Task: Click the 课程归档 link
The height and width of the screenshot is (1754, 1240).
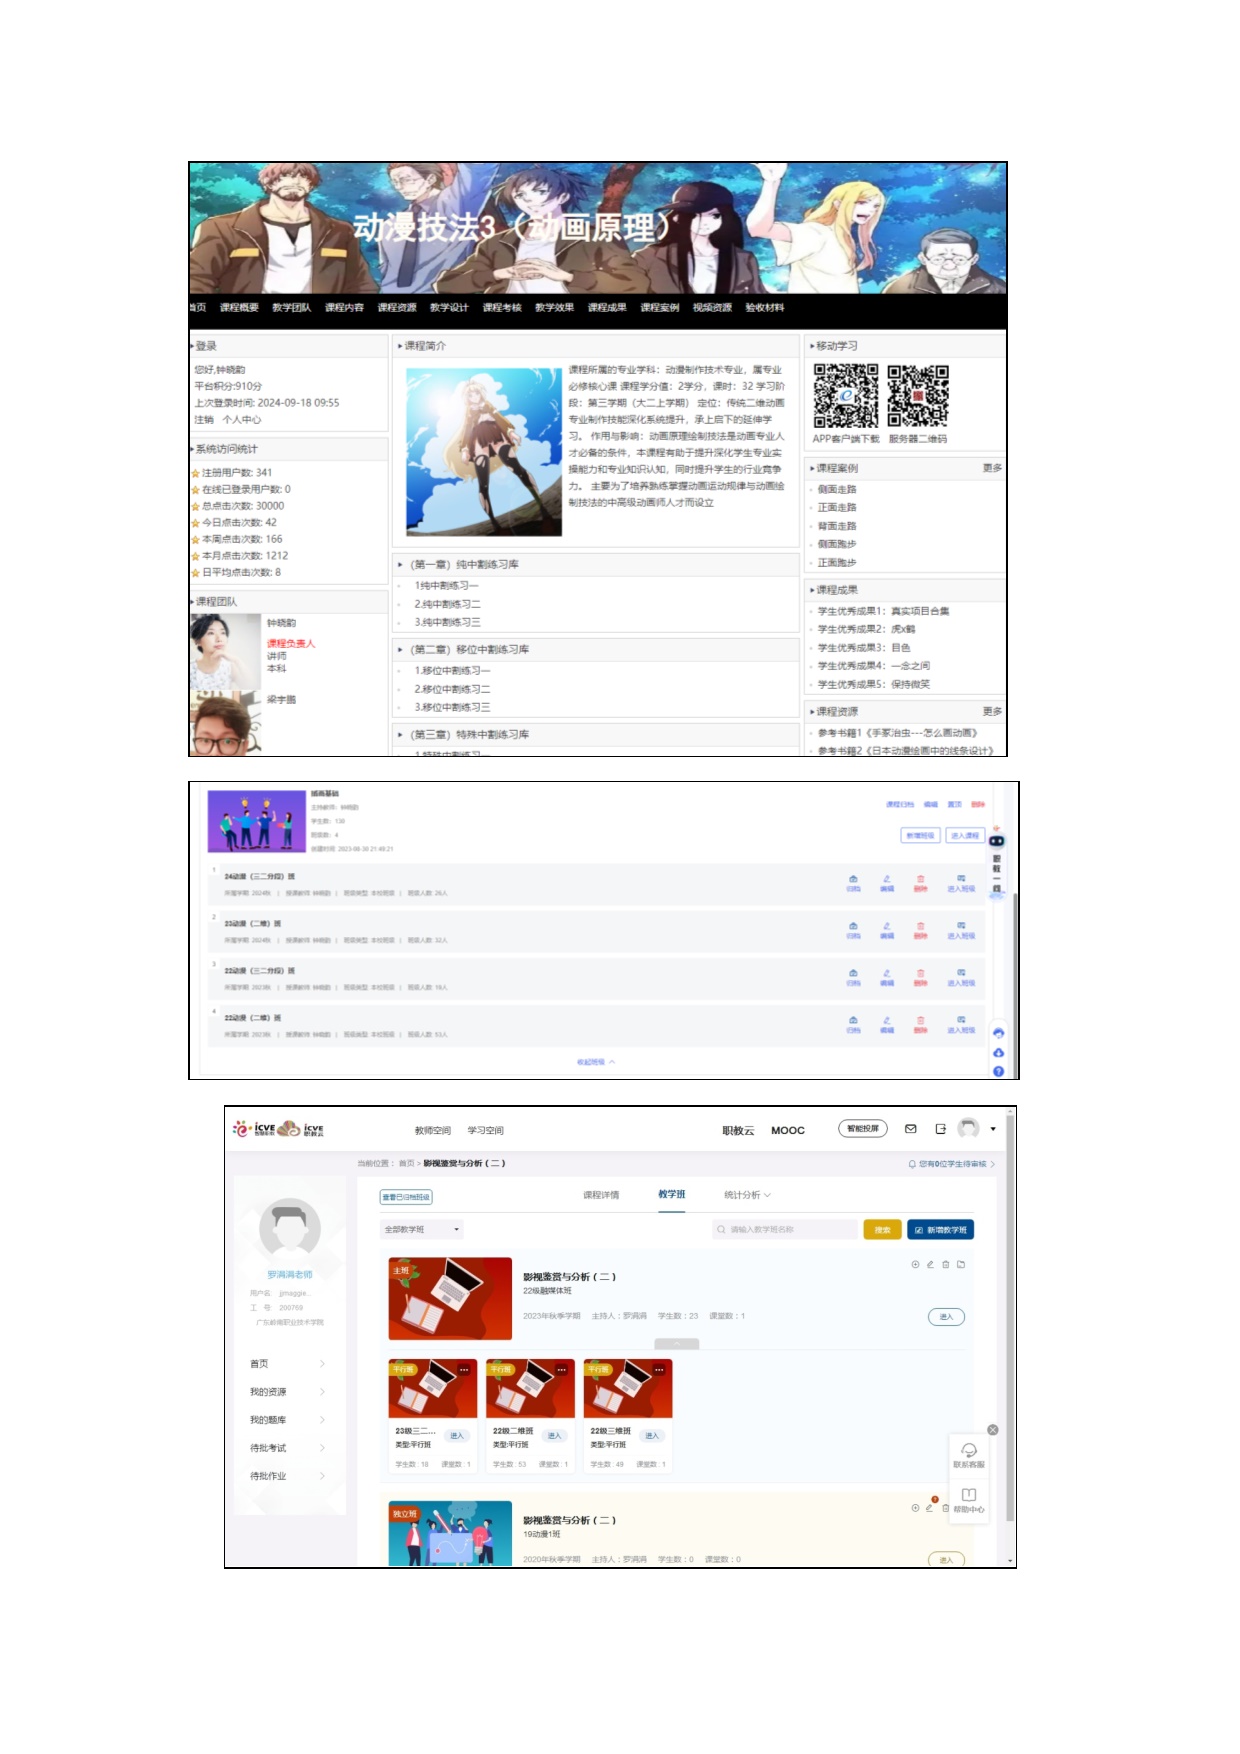Action: click(x=899, y=805)
